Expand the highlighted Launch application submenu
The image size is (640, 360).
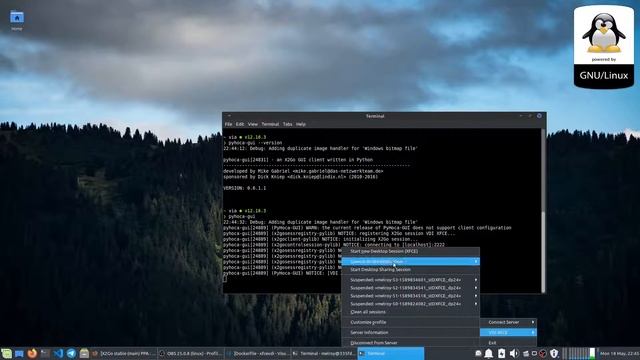coord(410,262)
